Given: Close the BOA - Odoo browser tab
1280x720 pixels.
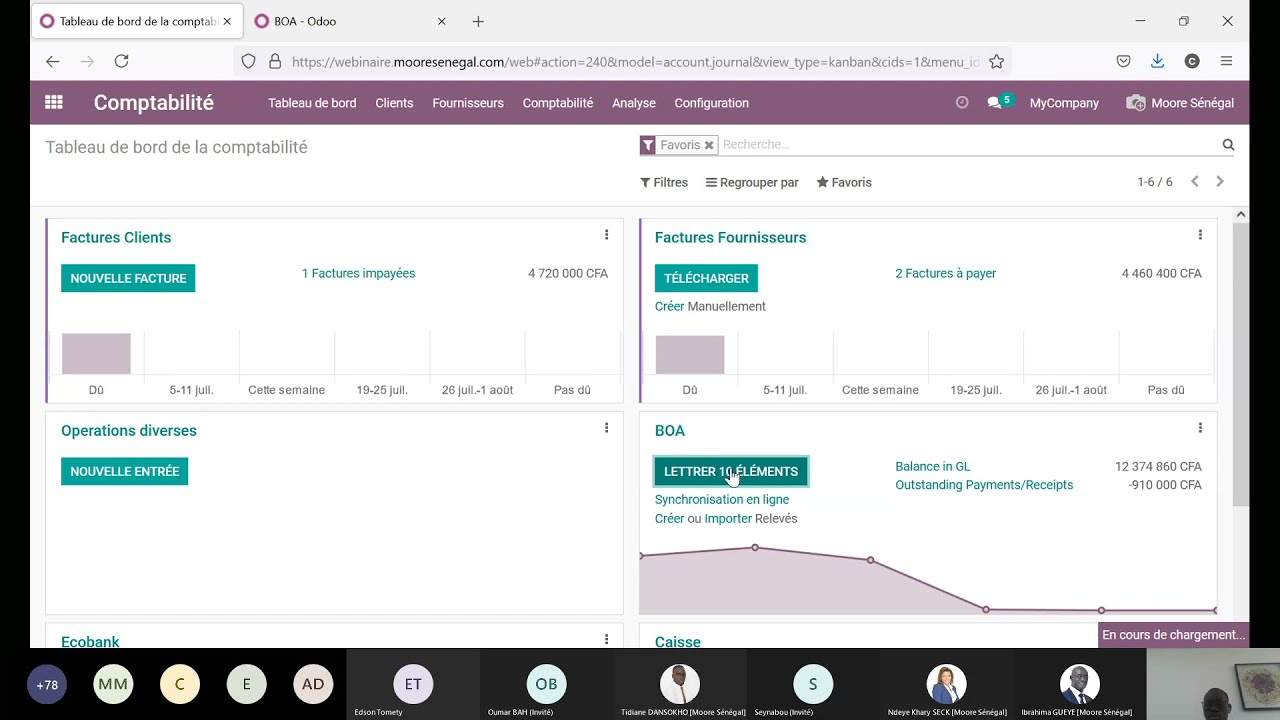Looking at the screenshot, I should coord(441,21).
